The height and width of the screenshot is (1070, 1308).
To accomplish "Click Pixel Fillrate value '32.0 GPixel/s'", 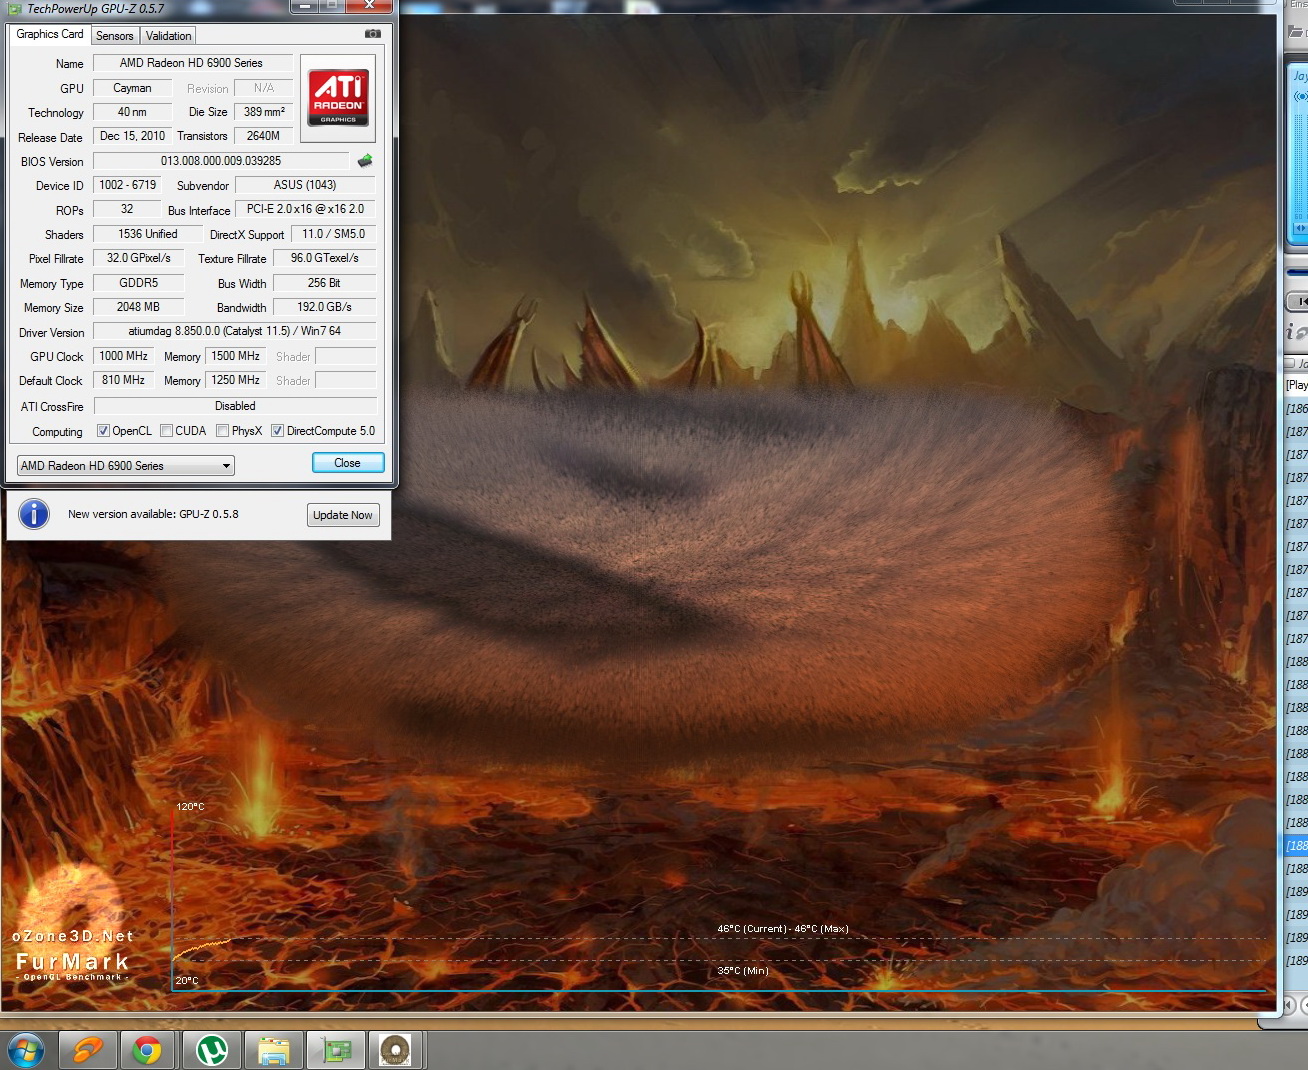I will (139, 258).
